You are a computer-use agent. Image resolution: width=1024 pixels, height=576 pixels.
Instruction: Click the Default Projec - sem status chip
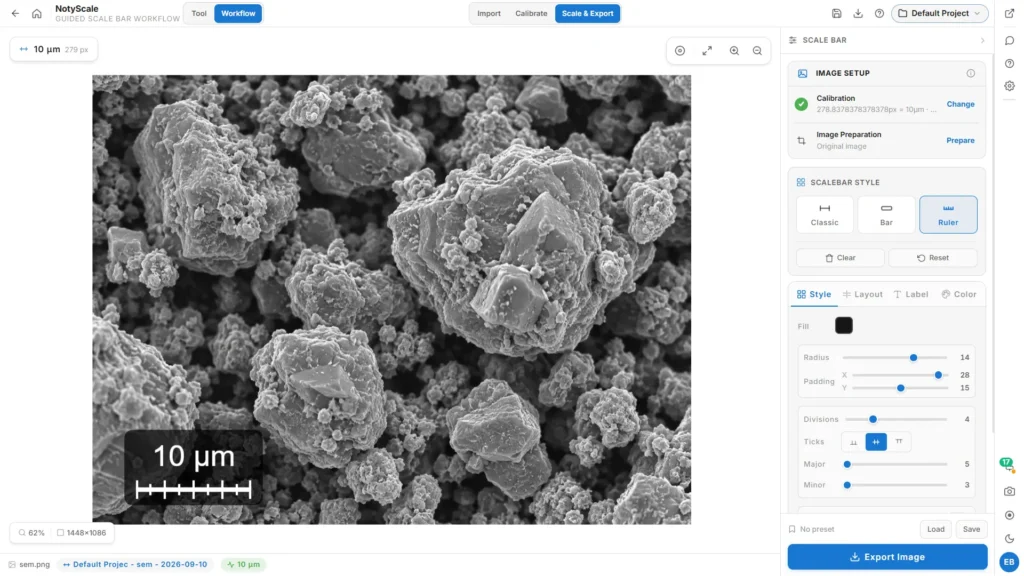click(x=135, y=564)
